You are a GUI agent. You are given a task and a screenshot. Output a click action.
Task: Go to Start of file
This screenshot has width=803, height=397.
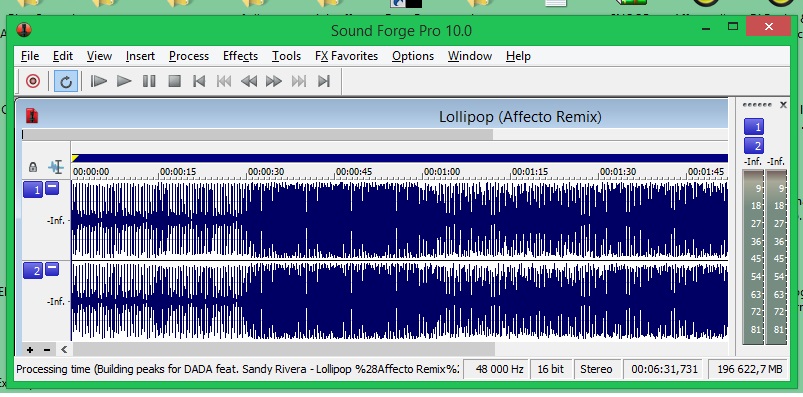coord(199,81)
